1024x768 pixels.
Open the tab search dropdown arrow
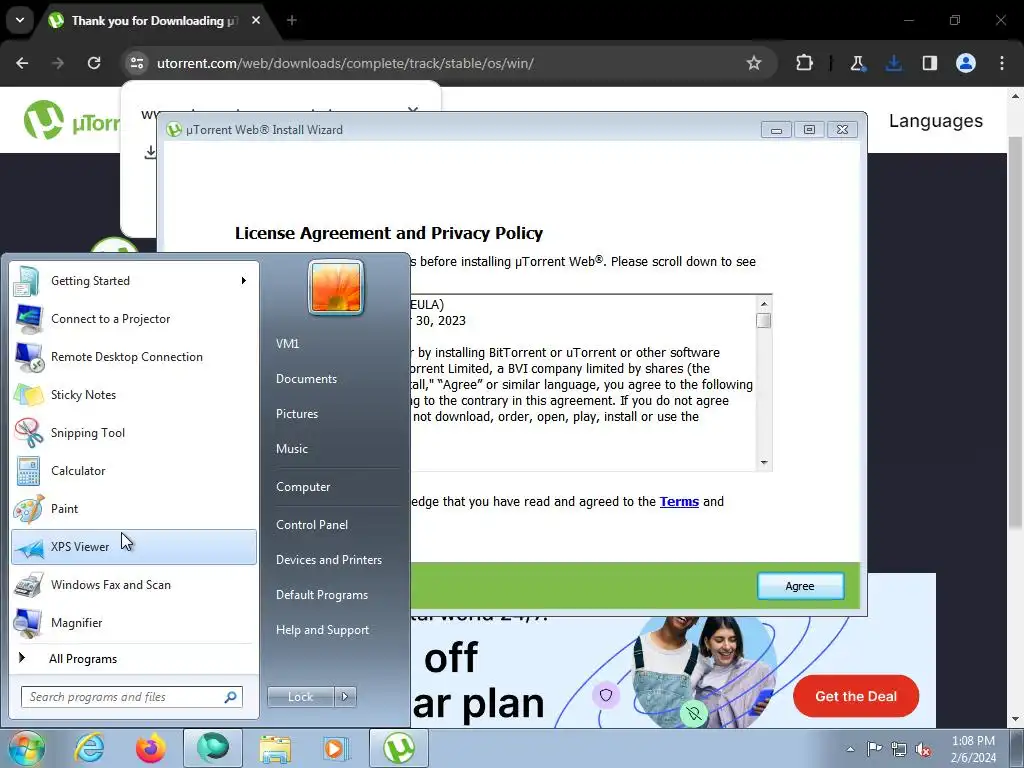20,20
